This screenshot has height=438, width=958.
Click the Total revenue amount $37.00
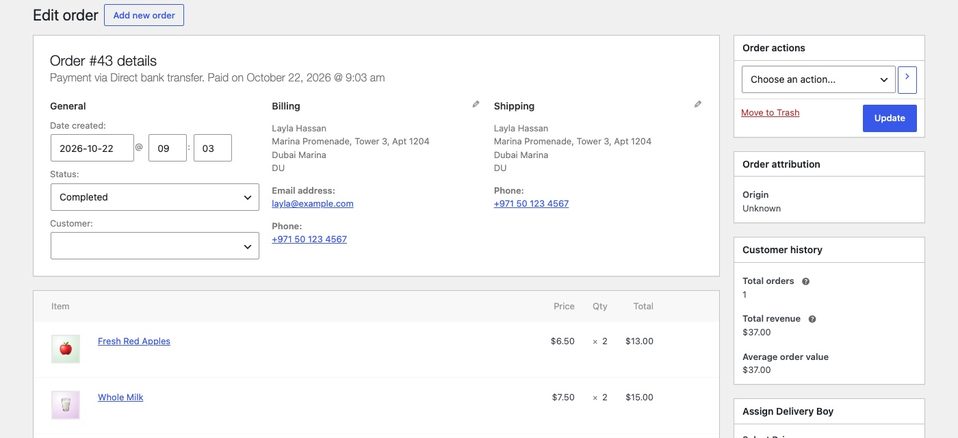click(756, 332)
